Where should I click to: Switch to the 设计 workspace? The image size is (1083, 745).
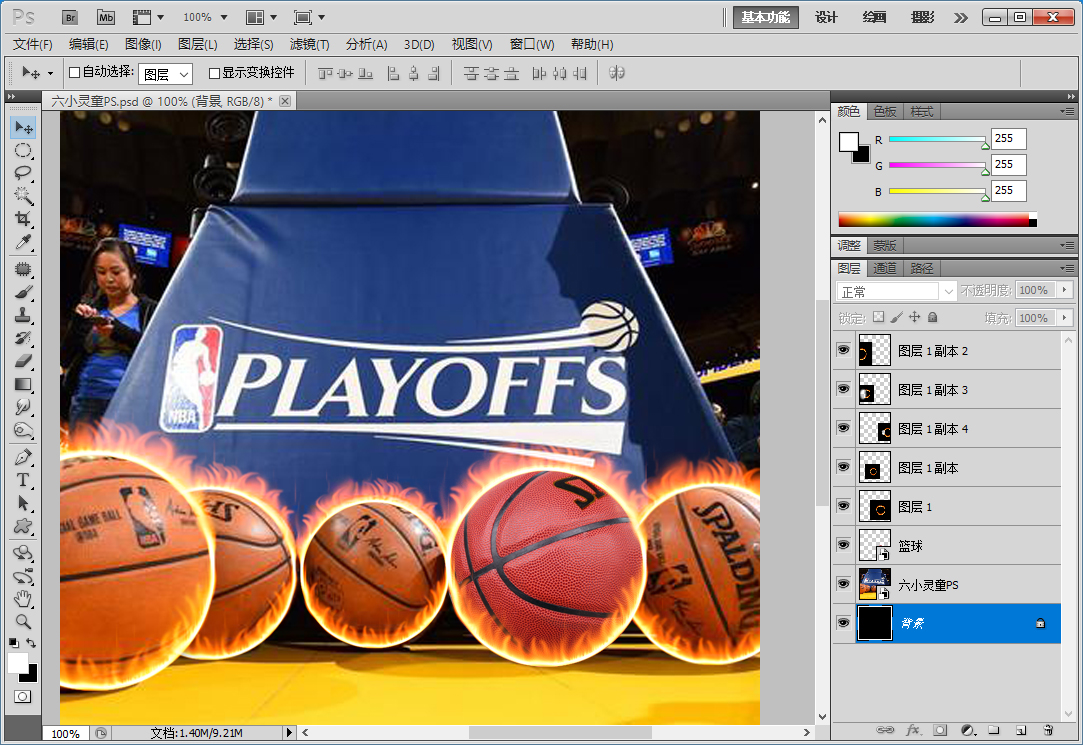826,17
